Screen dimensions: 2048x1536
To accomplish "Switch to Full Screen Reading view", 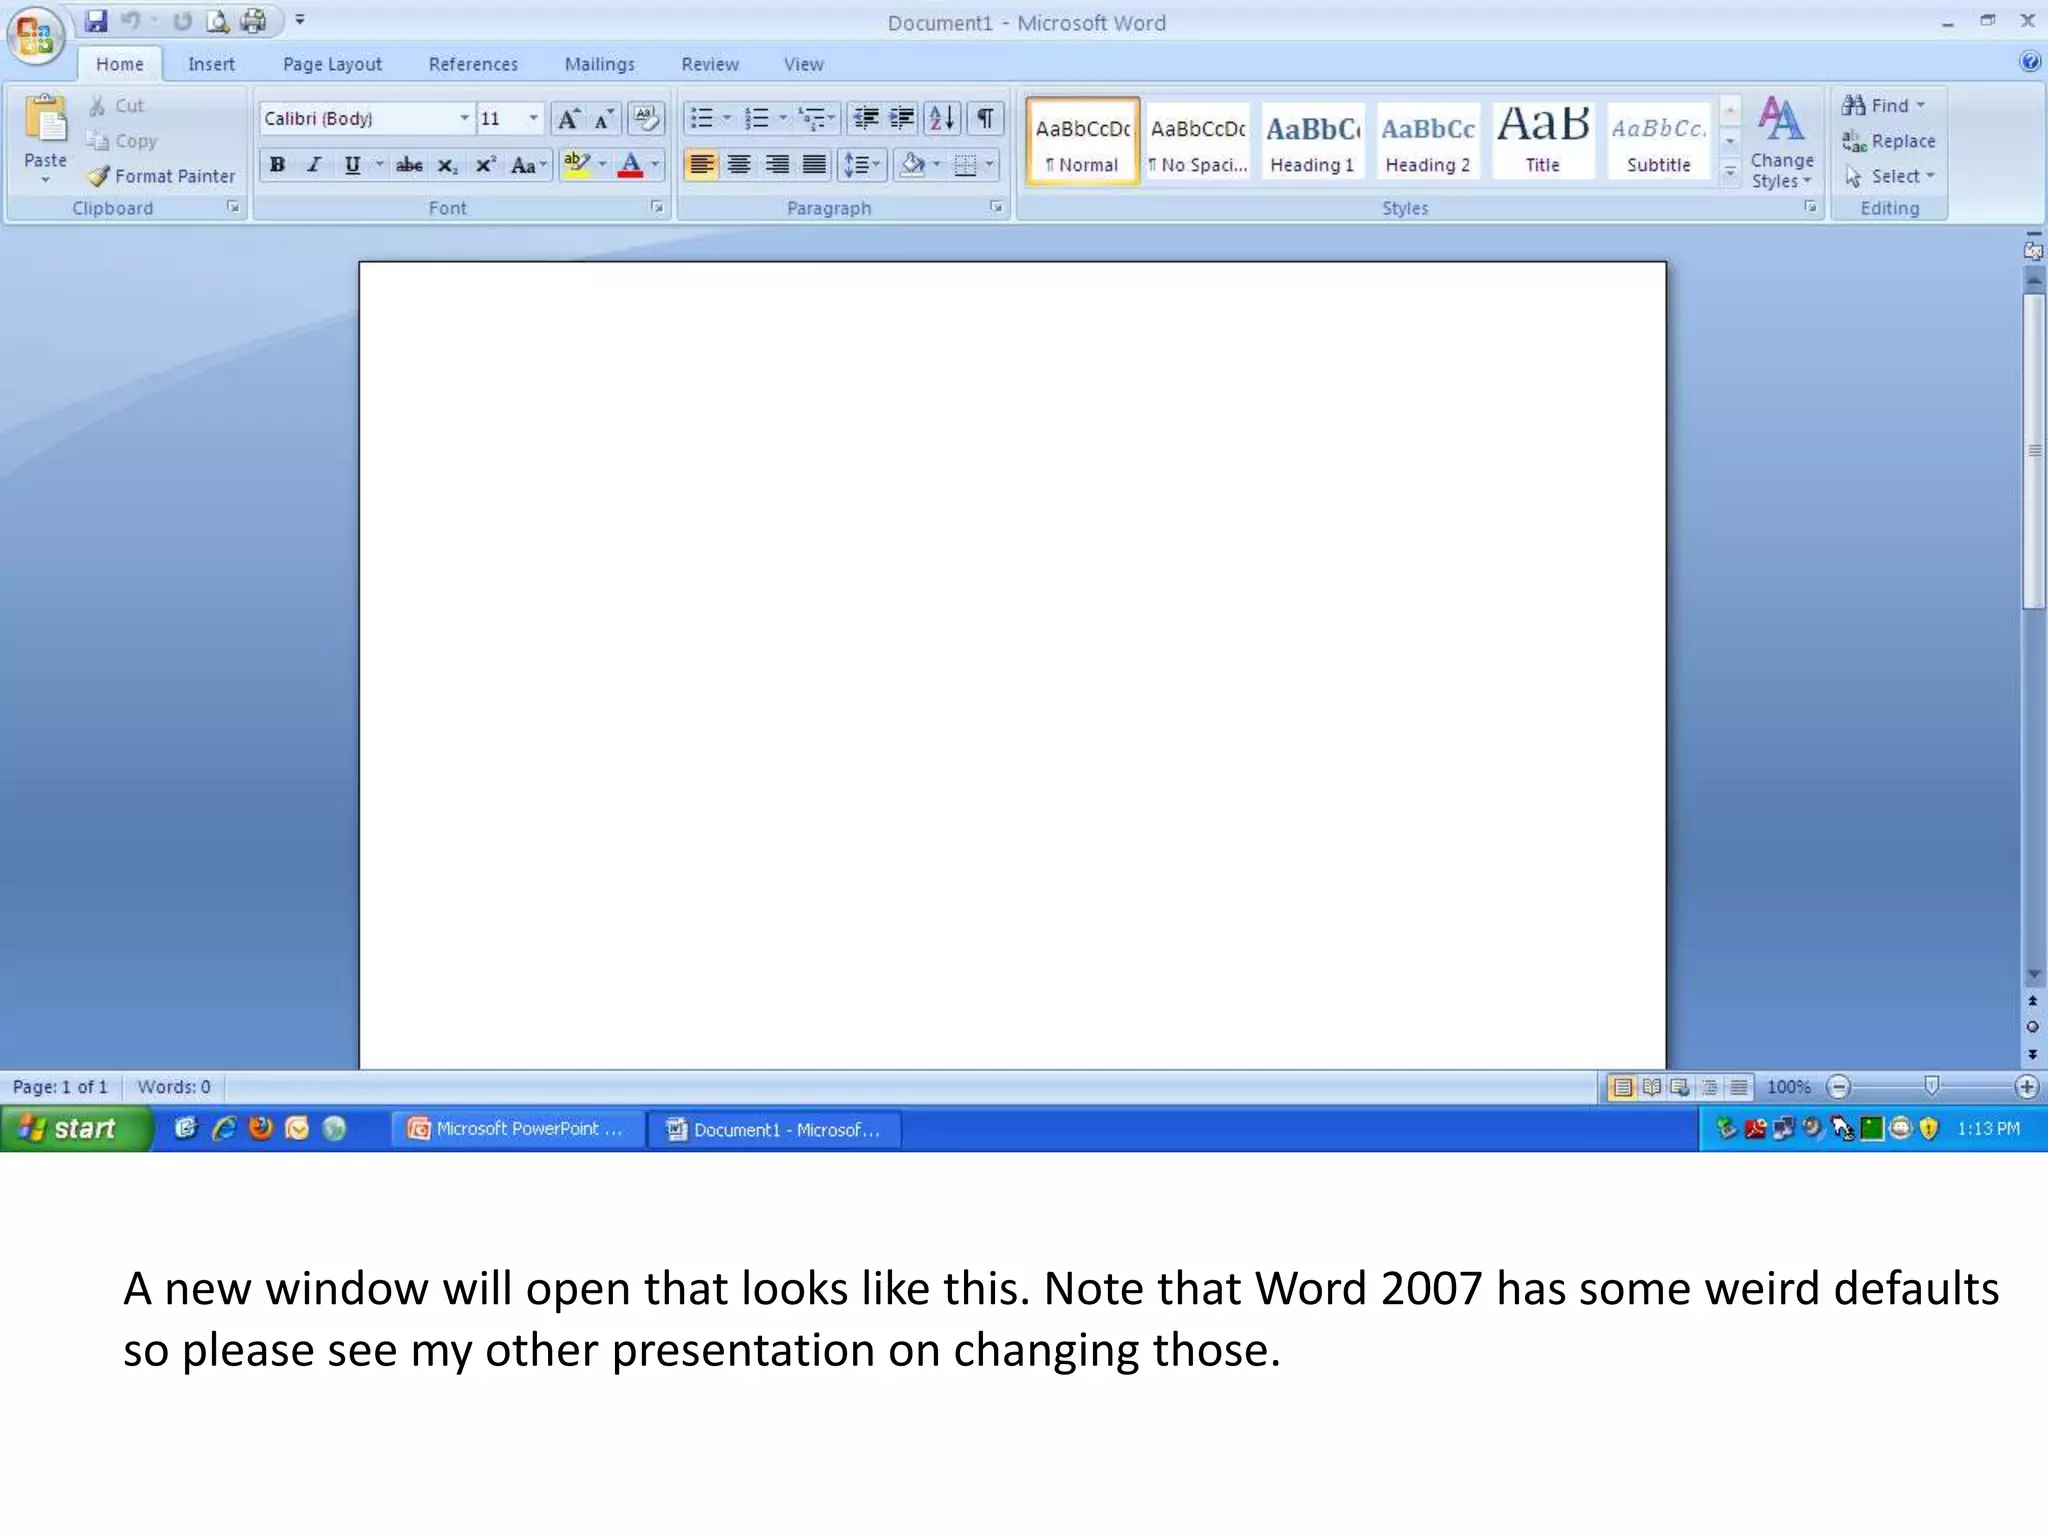I will pos(1652,1087).
